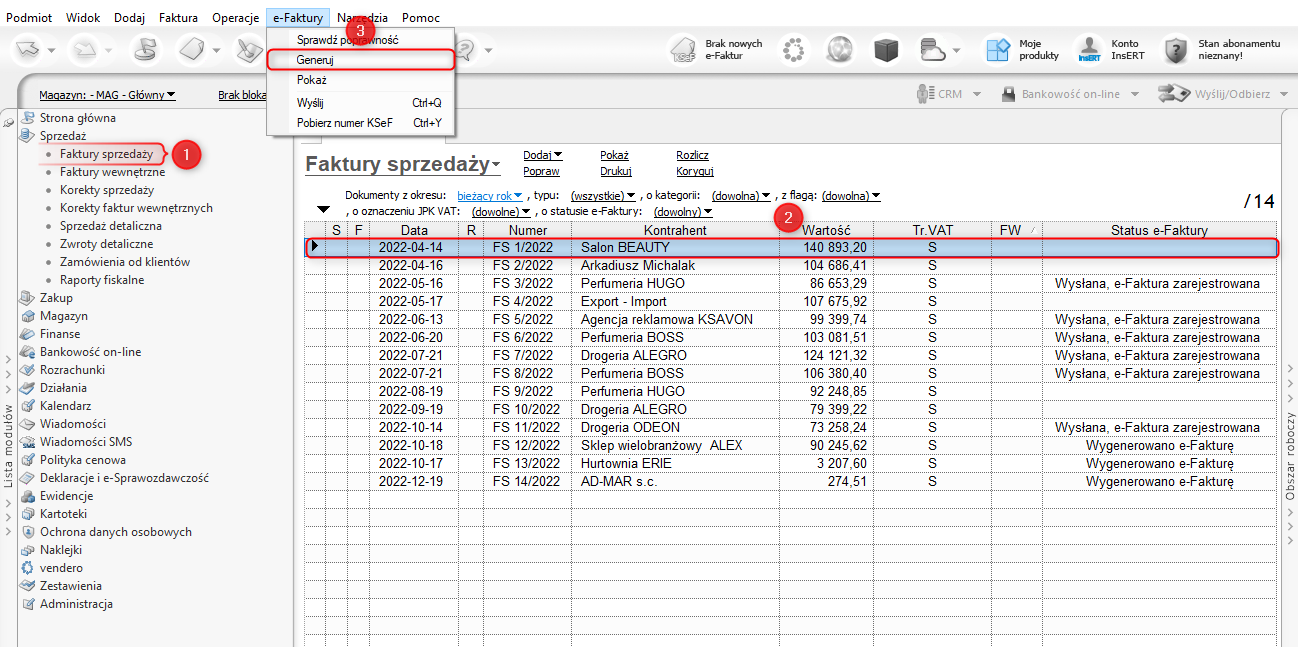Click the Bankowość on-line lock icon

1009,94
